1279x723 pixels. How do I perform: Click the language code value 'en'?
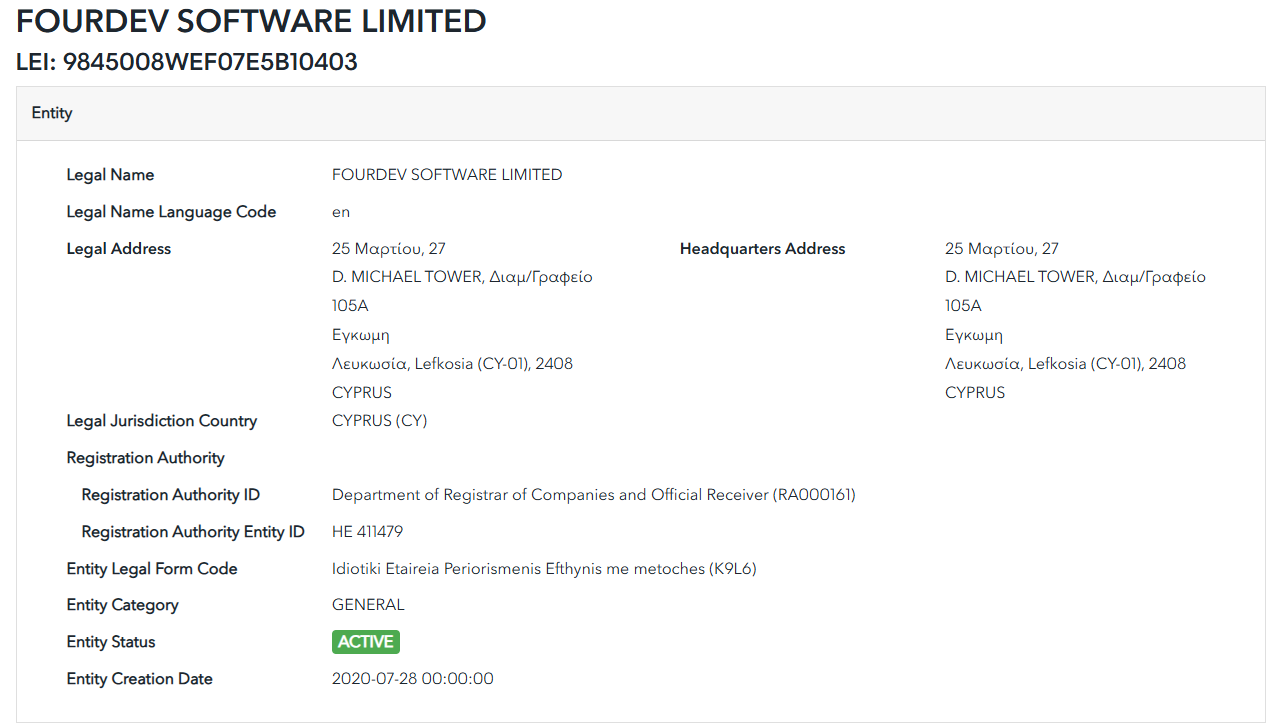pyautogui.click(x=341, y=212)
